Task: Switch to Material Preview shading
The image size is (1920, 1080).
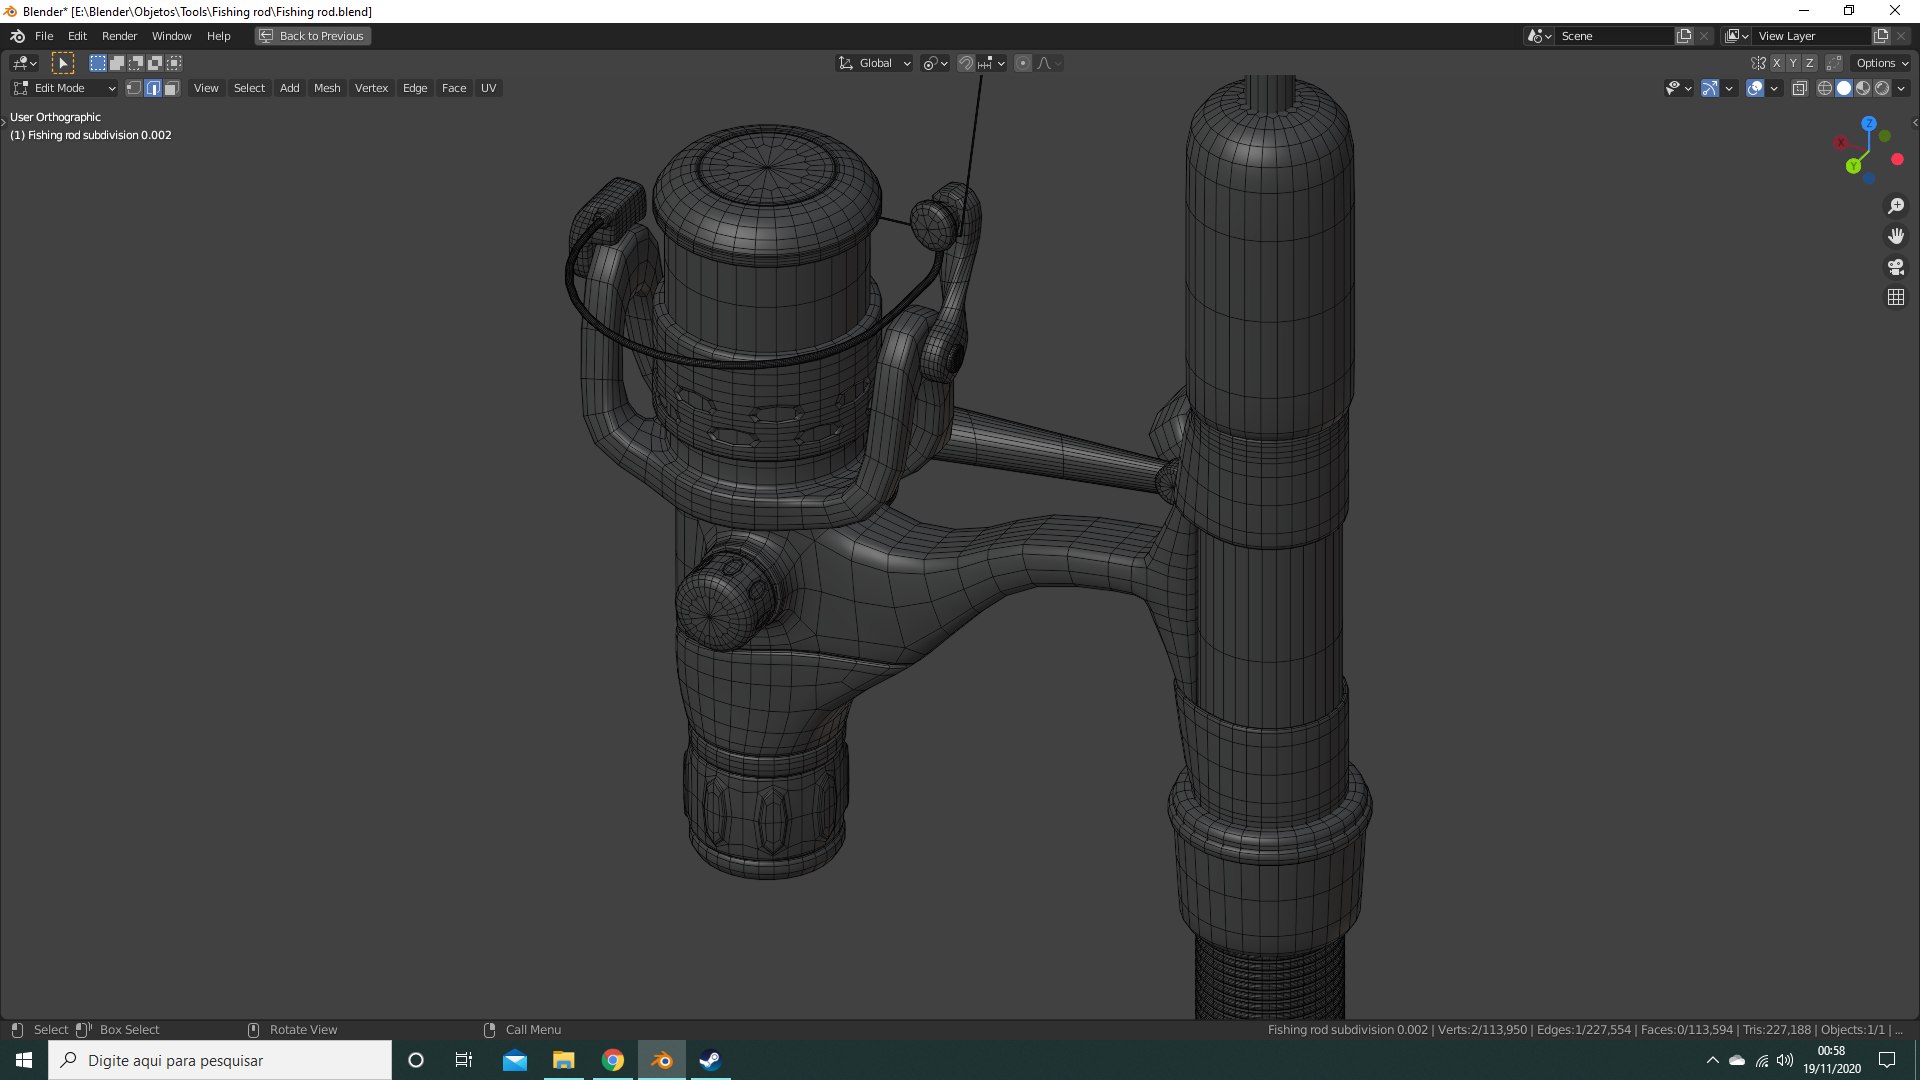Action: (1863, 88)
